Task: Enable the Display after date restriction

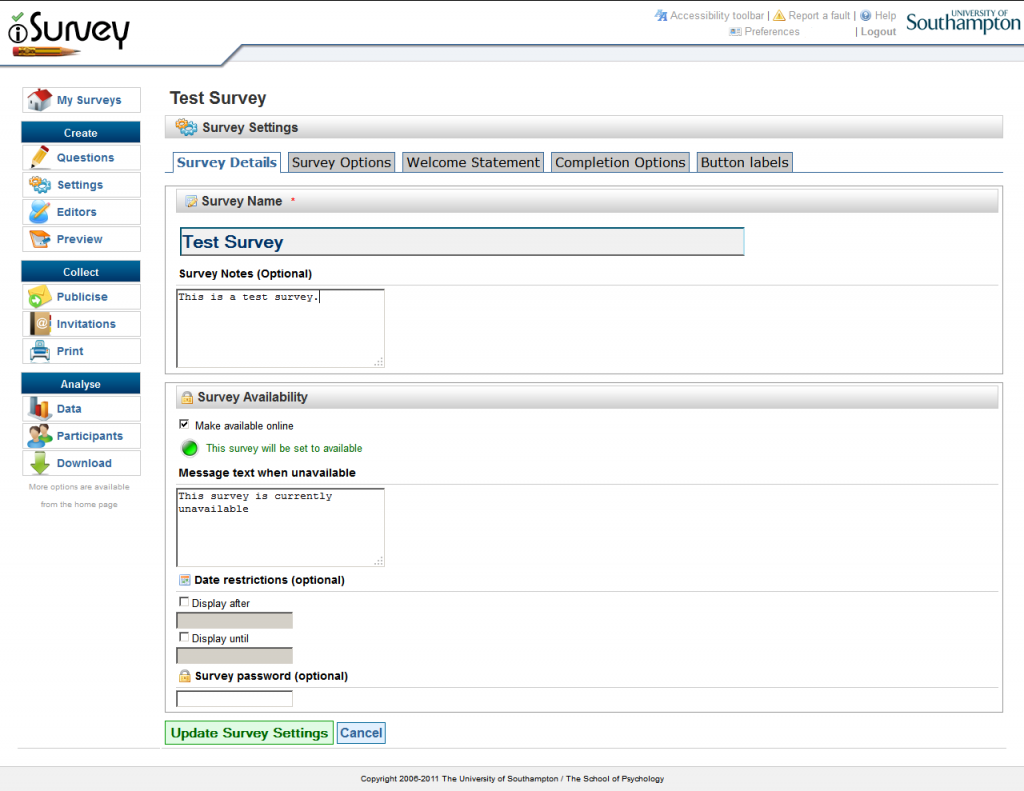Action: tap(184, 602)
